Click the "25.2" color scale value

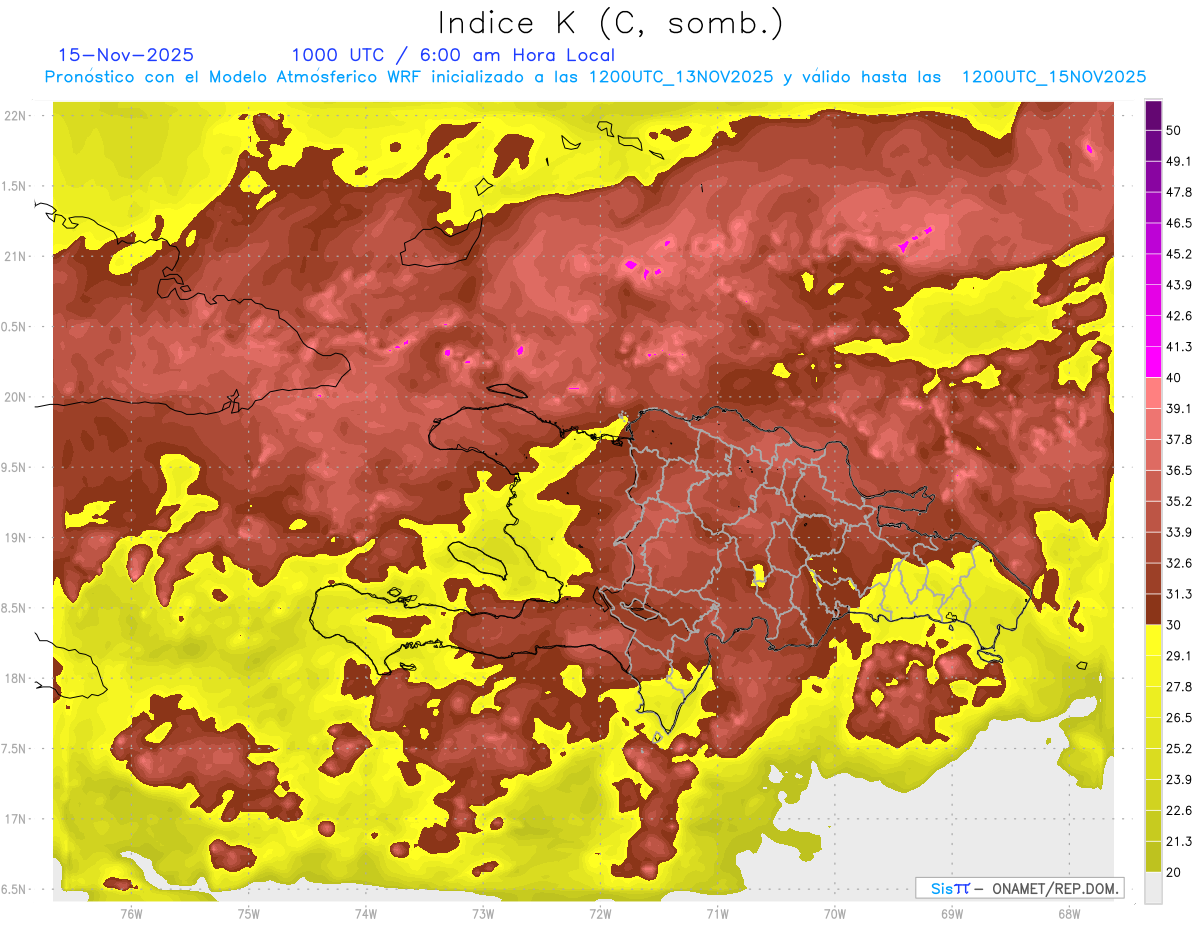(x=1179, y=748)
